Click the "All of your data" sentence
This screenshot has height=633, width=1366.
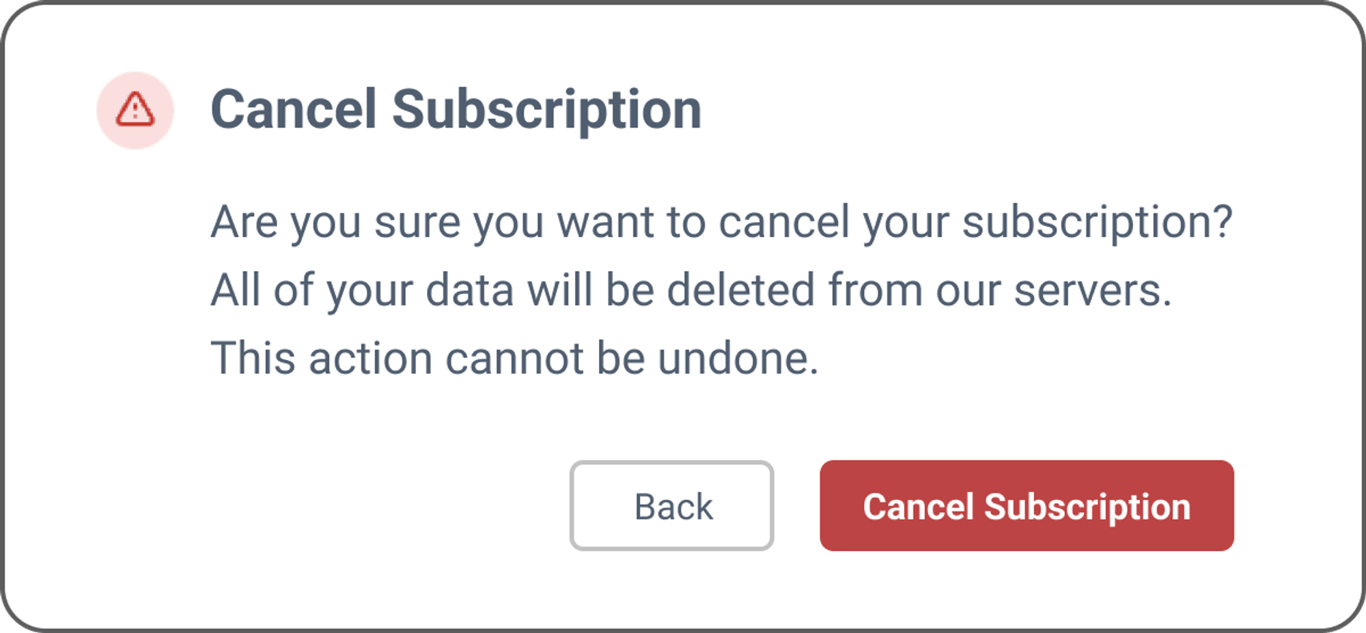[691, 292]
